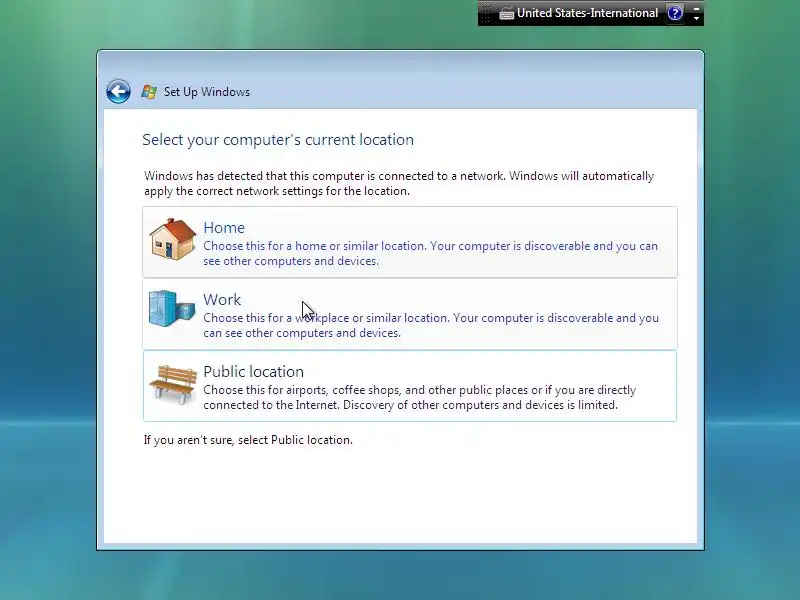Click the keyboard icon in the language bar
Viewport: 800px width, 600px height.
(x=506, y=14)
